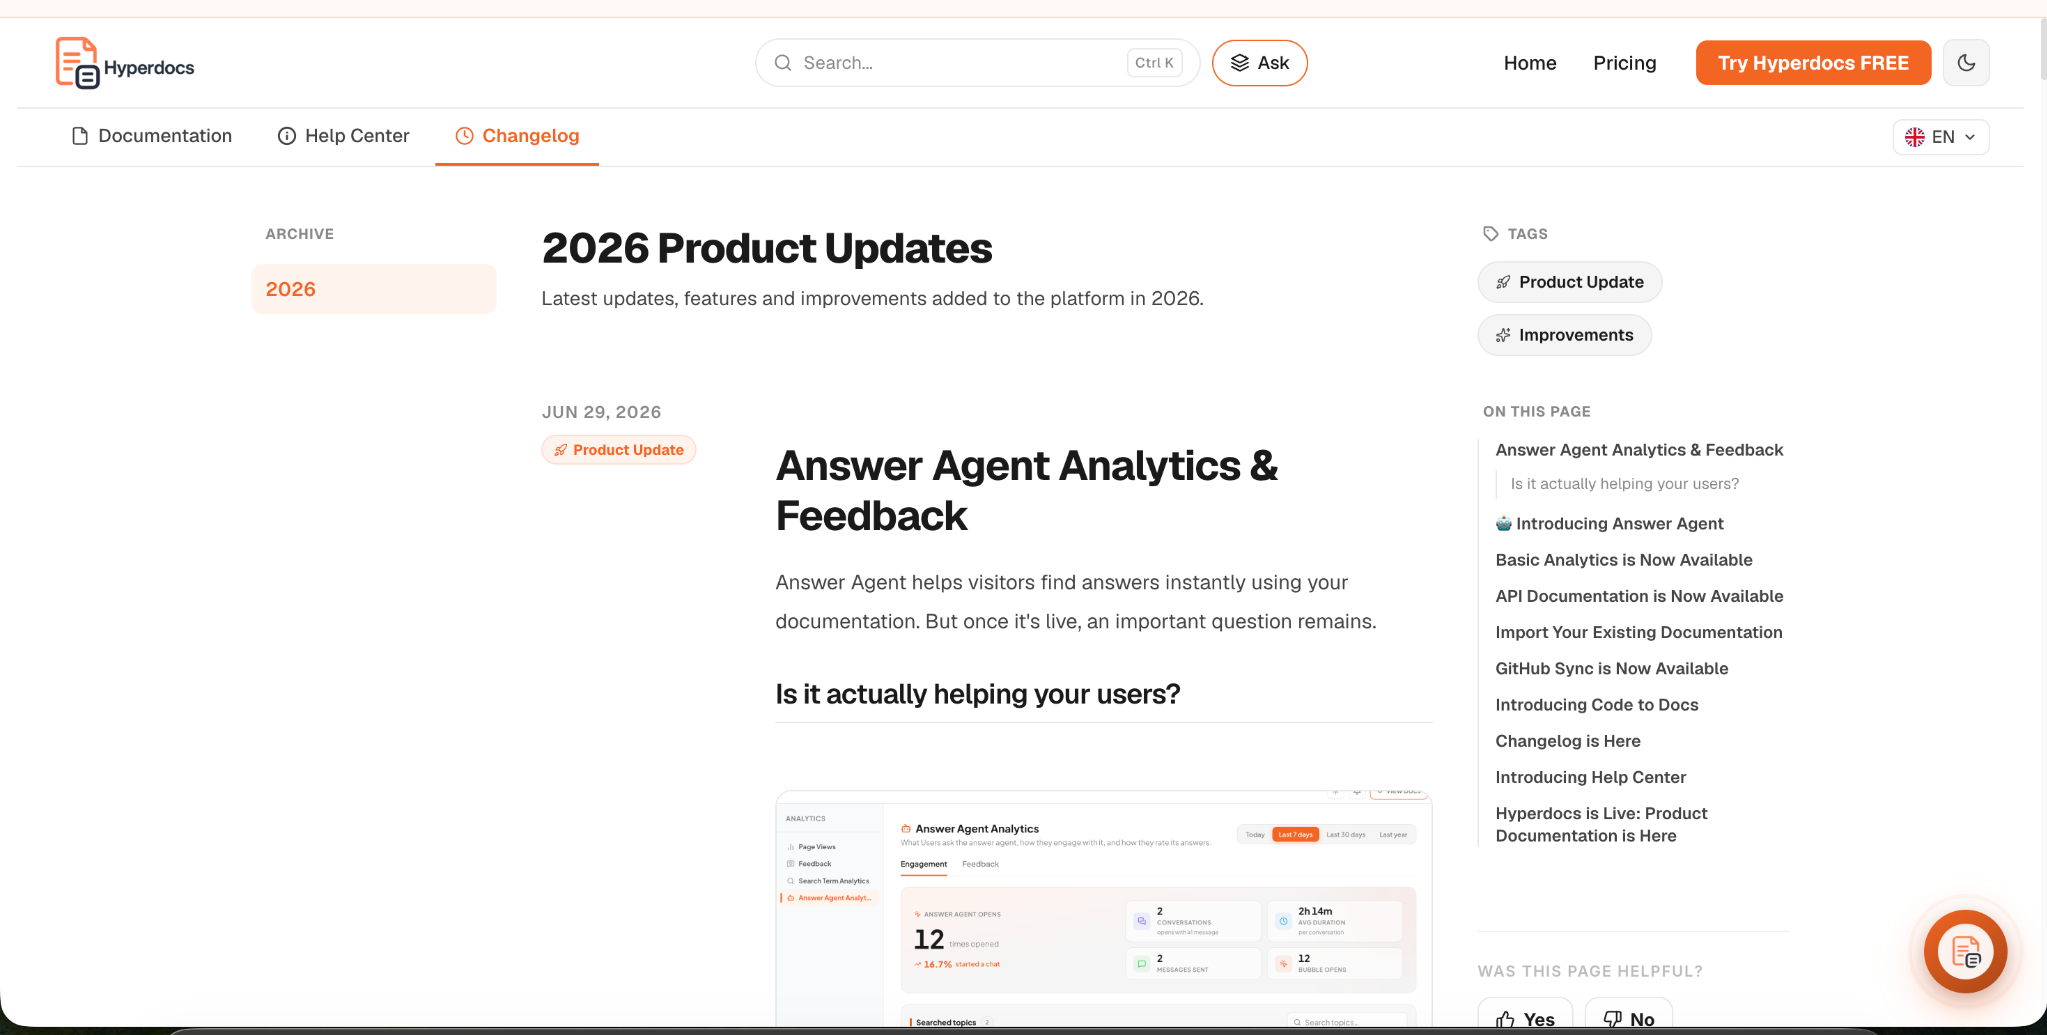Go to API Documentation is Now Available
The image size is (2047, 1035).
click(x=1639, y=596)
